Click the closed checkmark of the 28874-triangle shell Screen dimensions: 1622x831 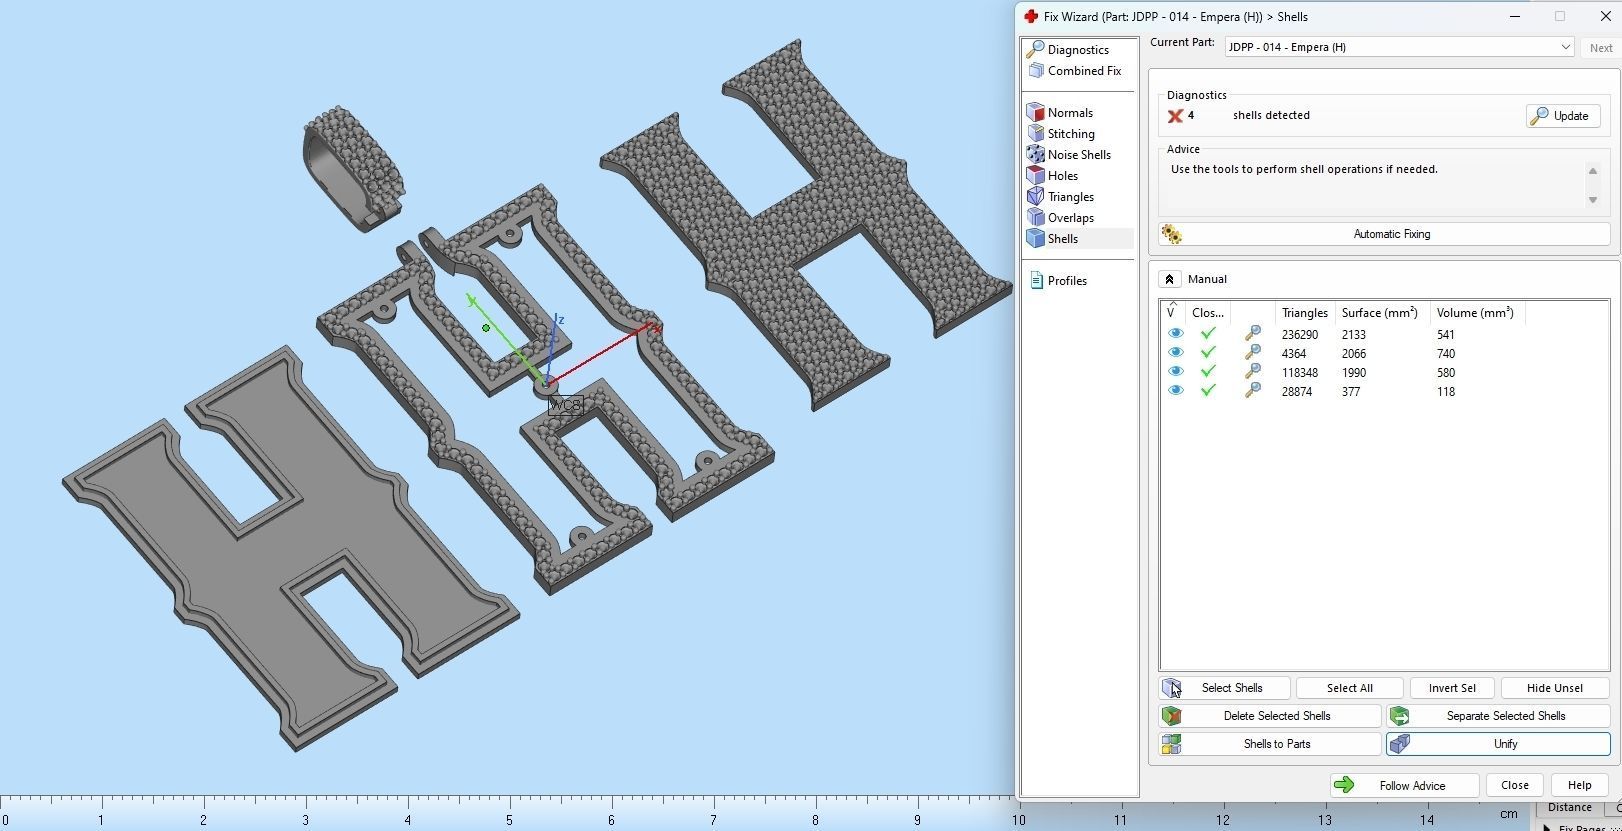[1208, 391]
